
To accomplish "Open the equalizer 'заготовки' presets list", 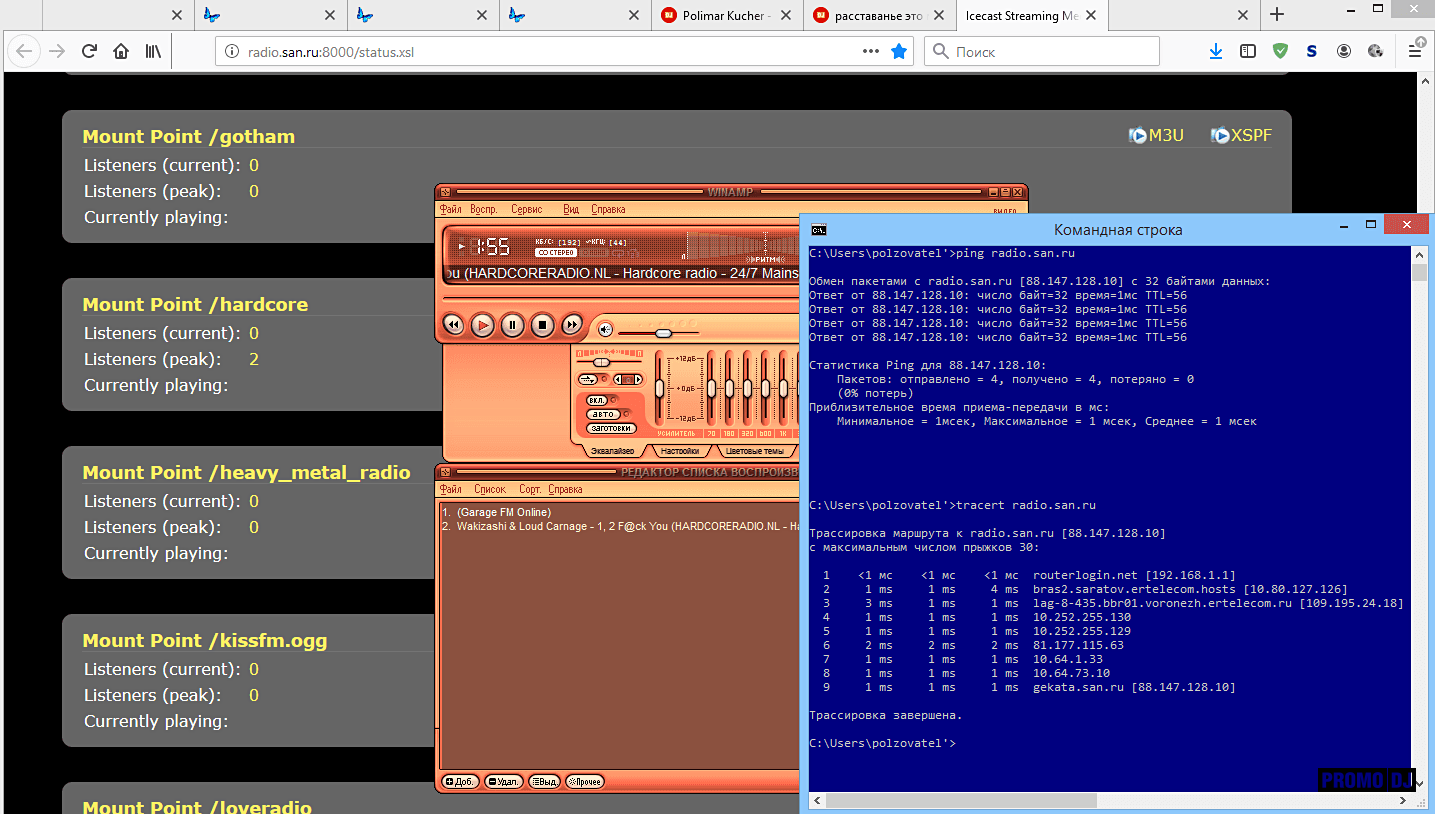I will click(611, 428).
